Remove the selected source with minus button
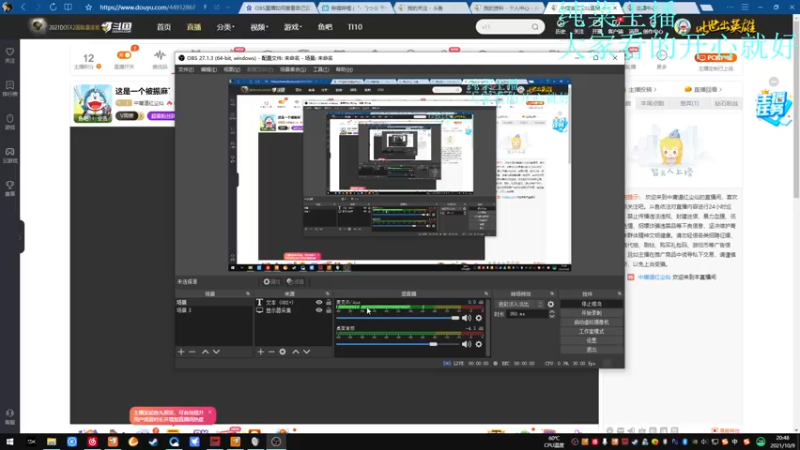The width and height of the screenshot is (800, 450). pyautogui.click(x=271, y=352)
